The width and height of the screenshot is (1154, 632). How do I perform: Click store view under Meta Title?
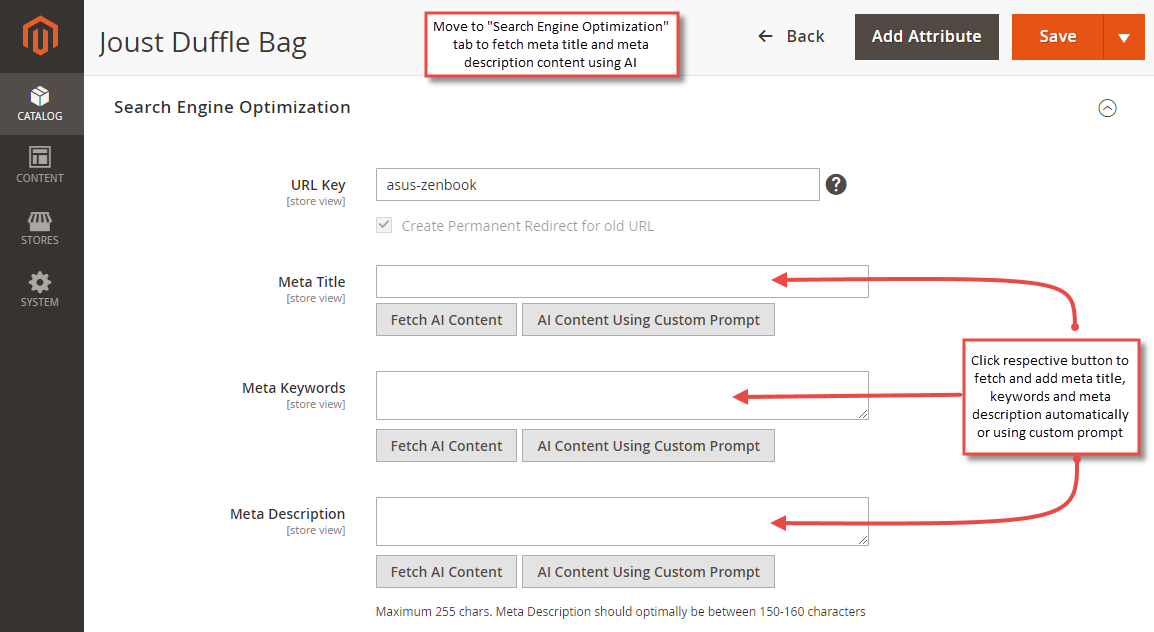[x=316, y=297]
